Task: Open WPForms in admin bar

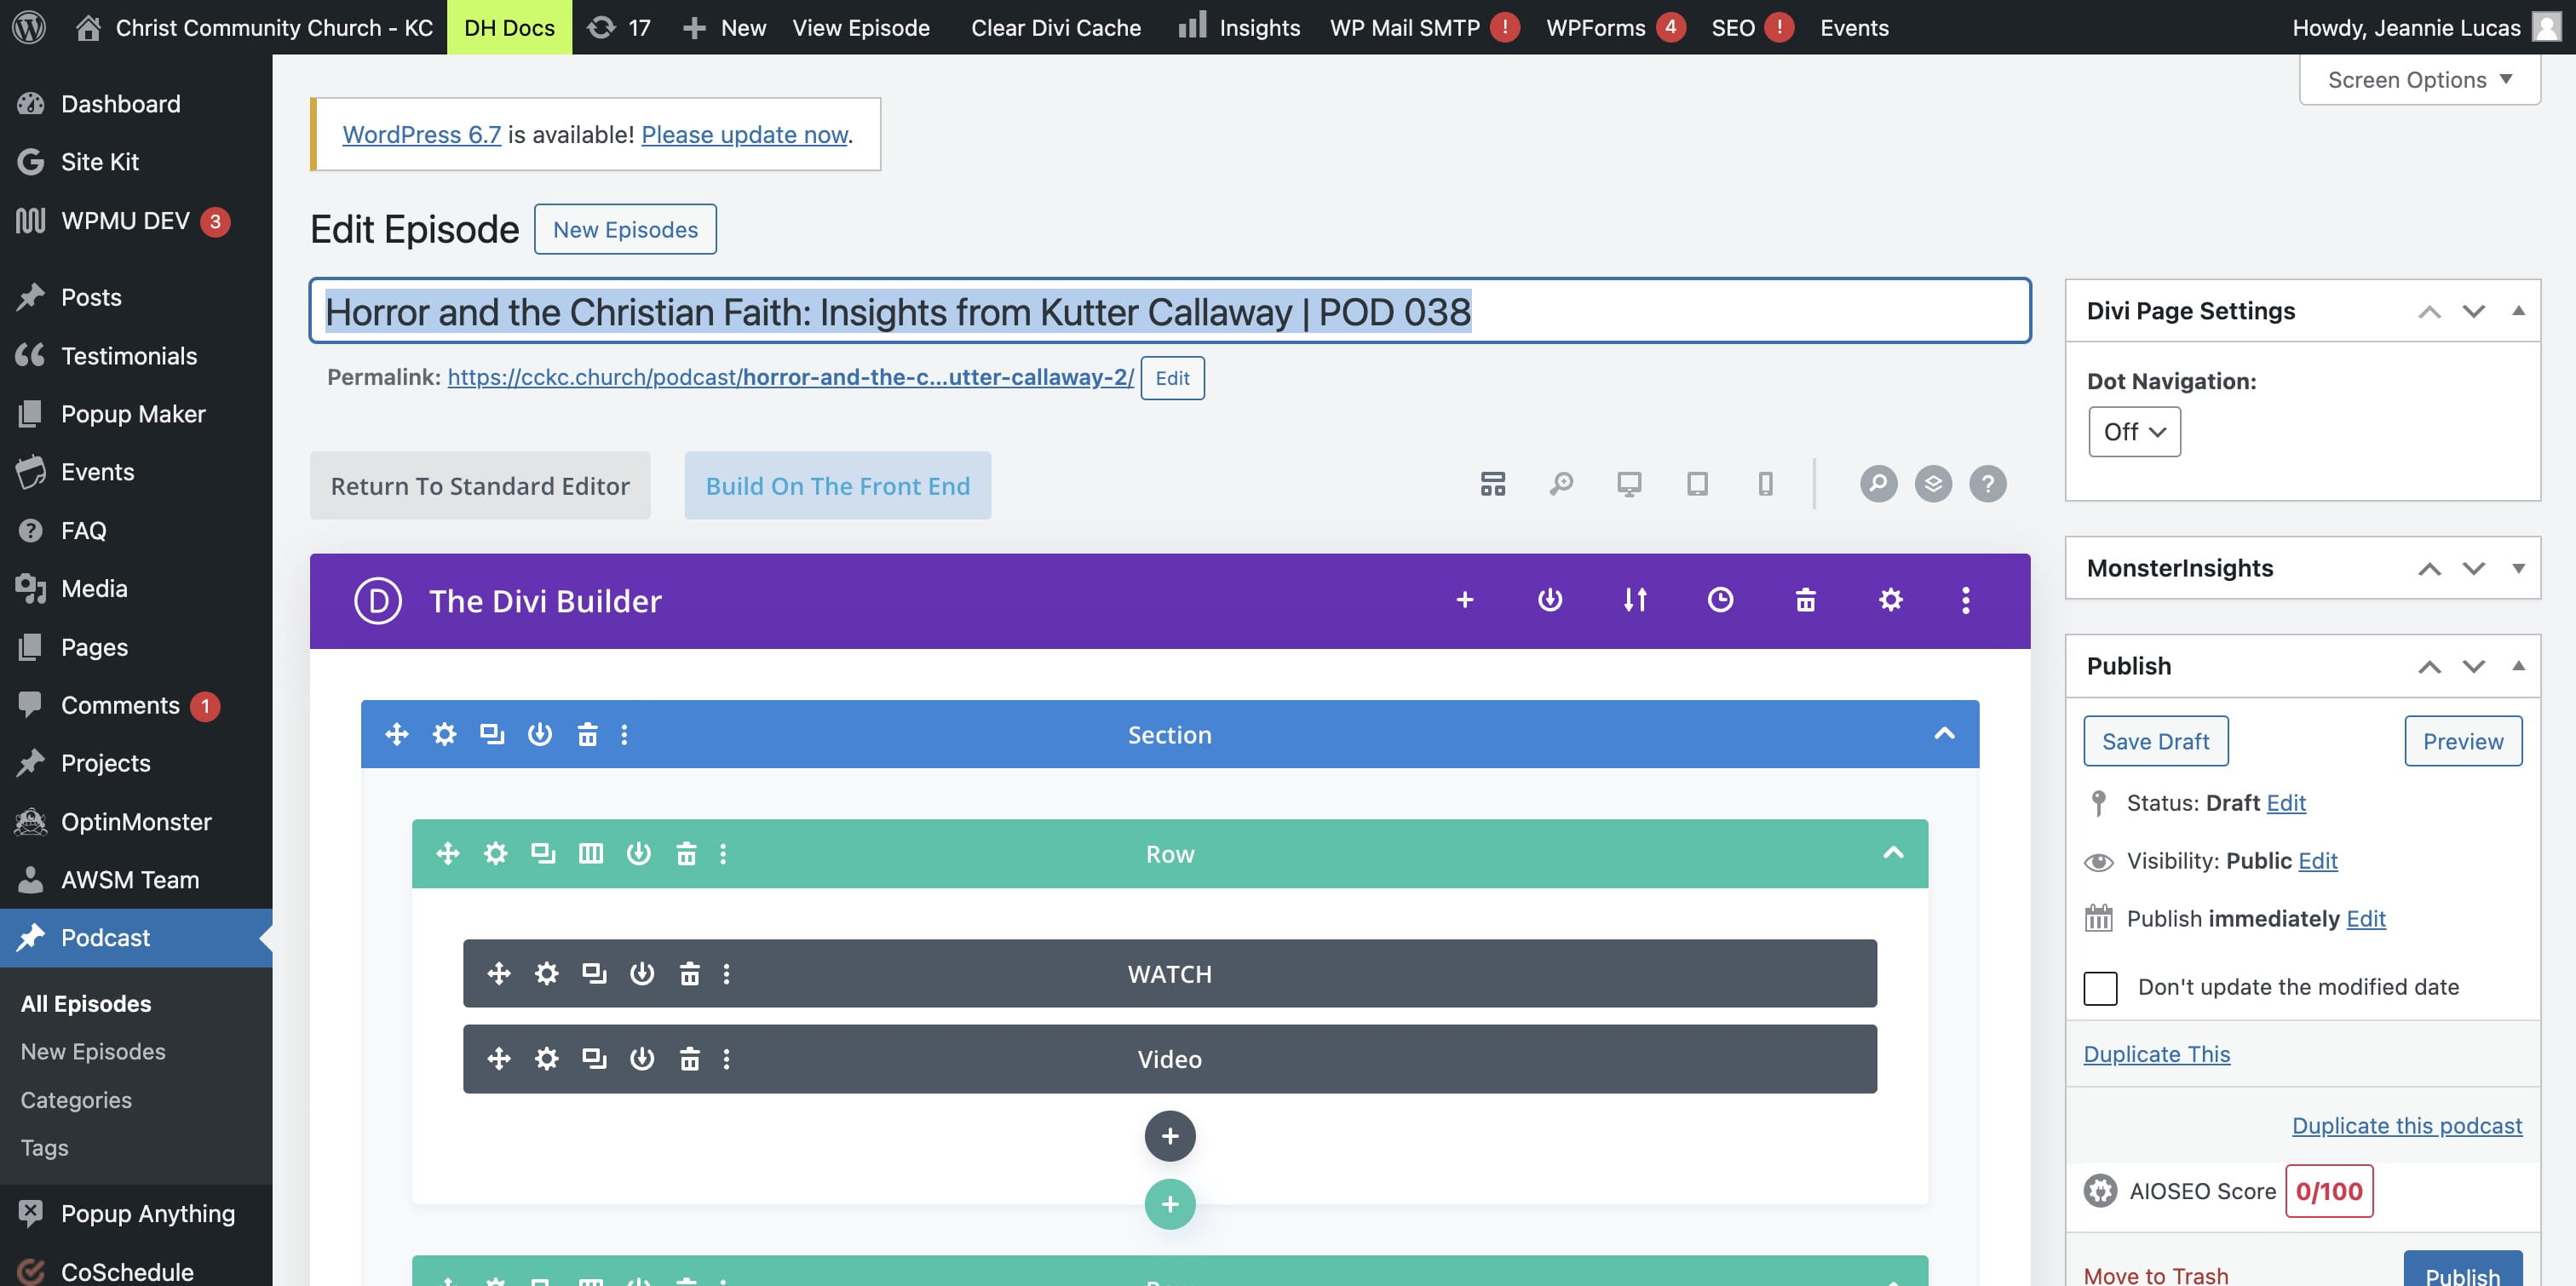Action: [1615, 27]
